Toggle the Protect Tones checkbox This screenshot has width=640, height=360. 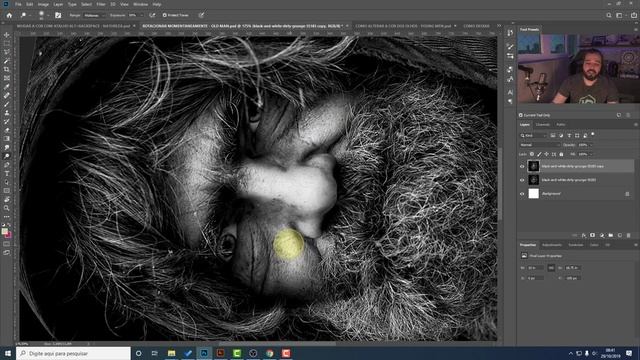coord(164,15)
